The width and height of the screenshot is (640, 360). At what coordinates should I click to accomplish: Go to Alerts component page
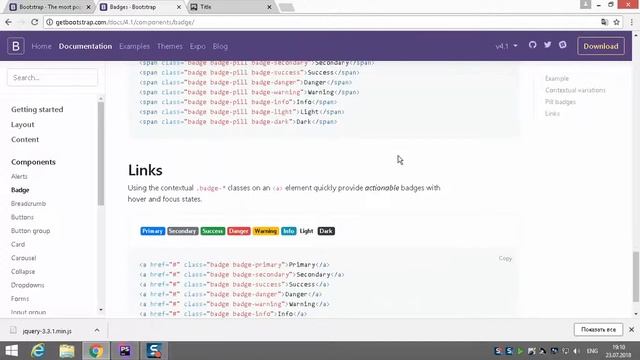tap(19, 176)
